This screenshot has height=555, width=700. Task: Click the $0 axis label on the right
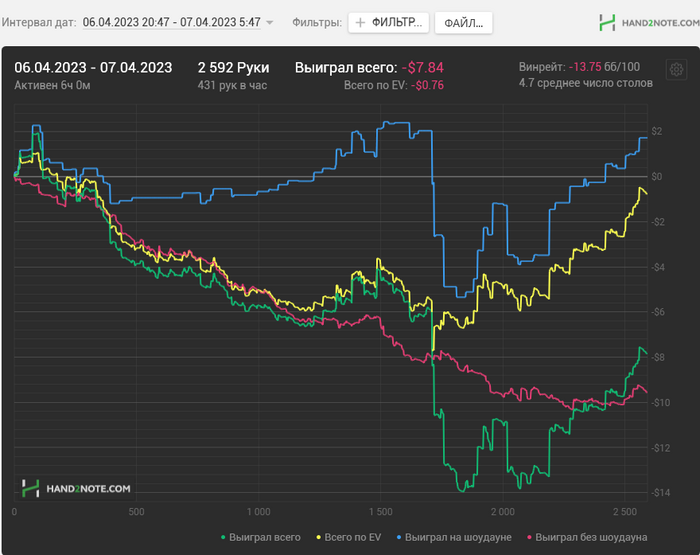657,176
